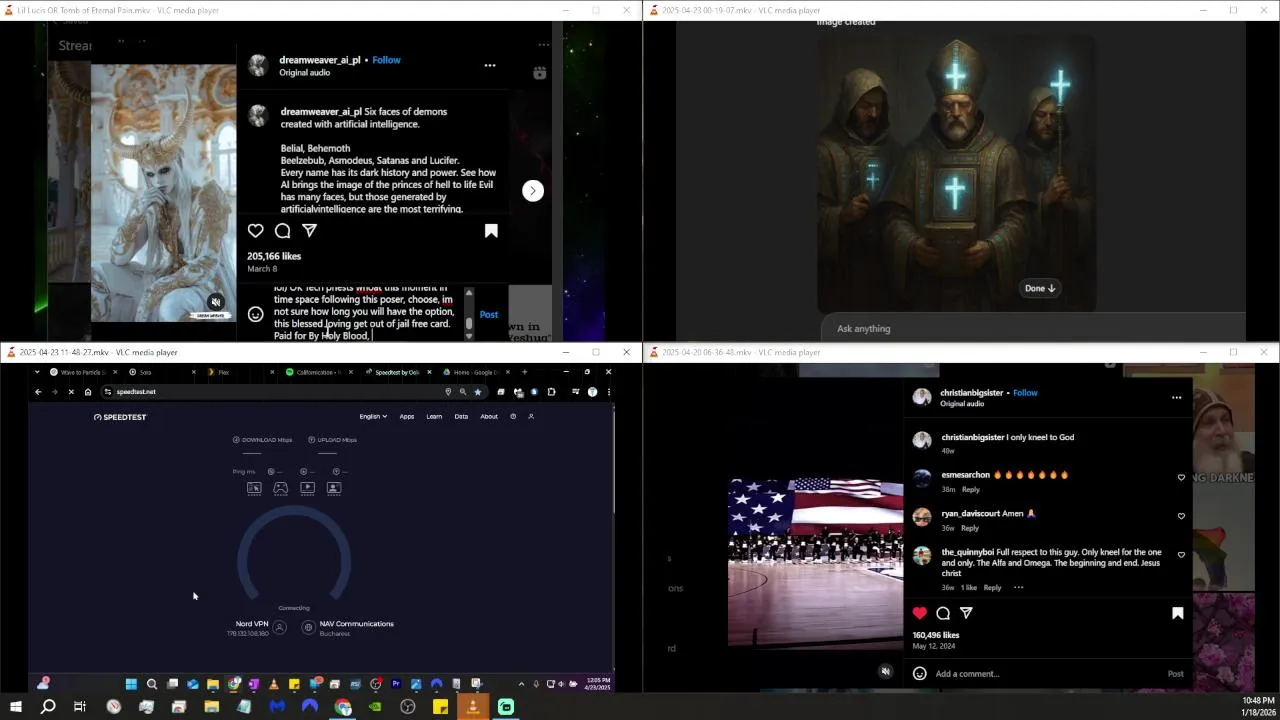Image resolution: width=1280 pixels, height=720 pixels.
Task: Switch to the Wave to Particle browser tab
Action: coord(83,372)
